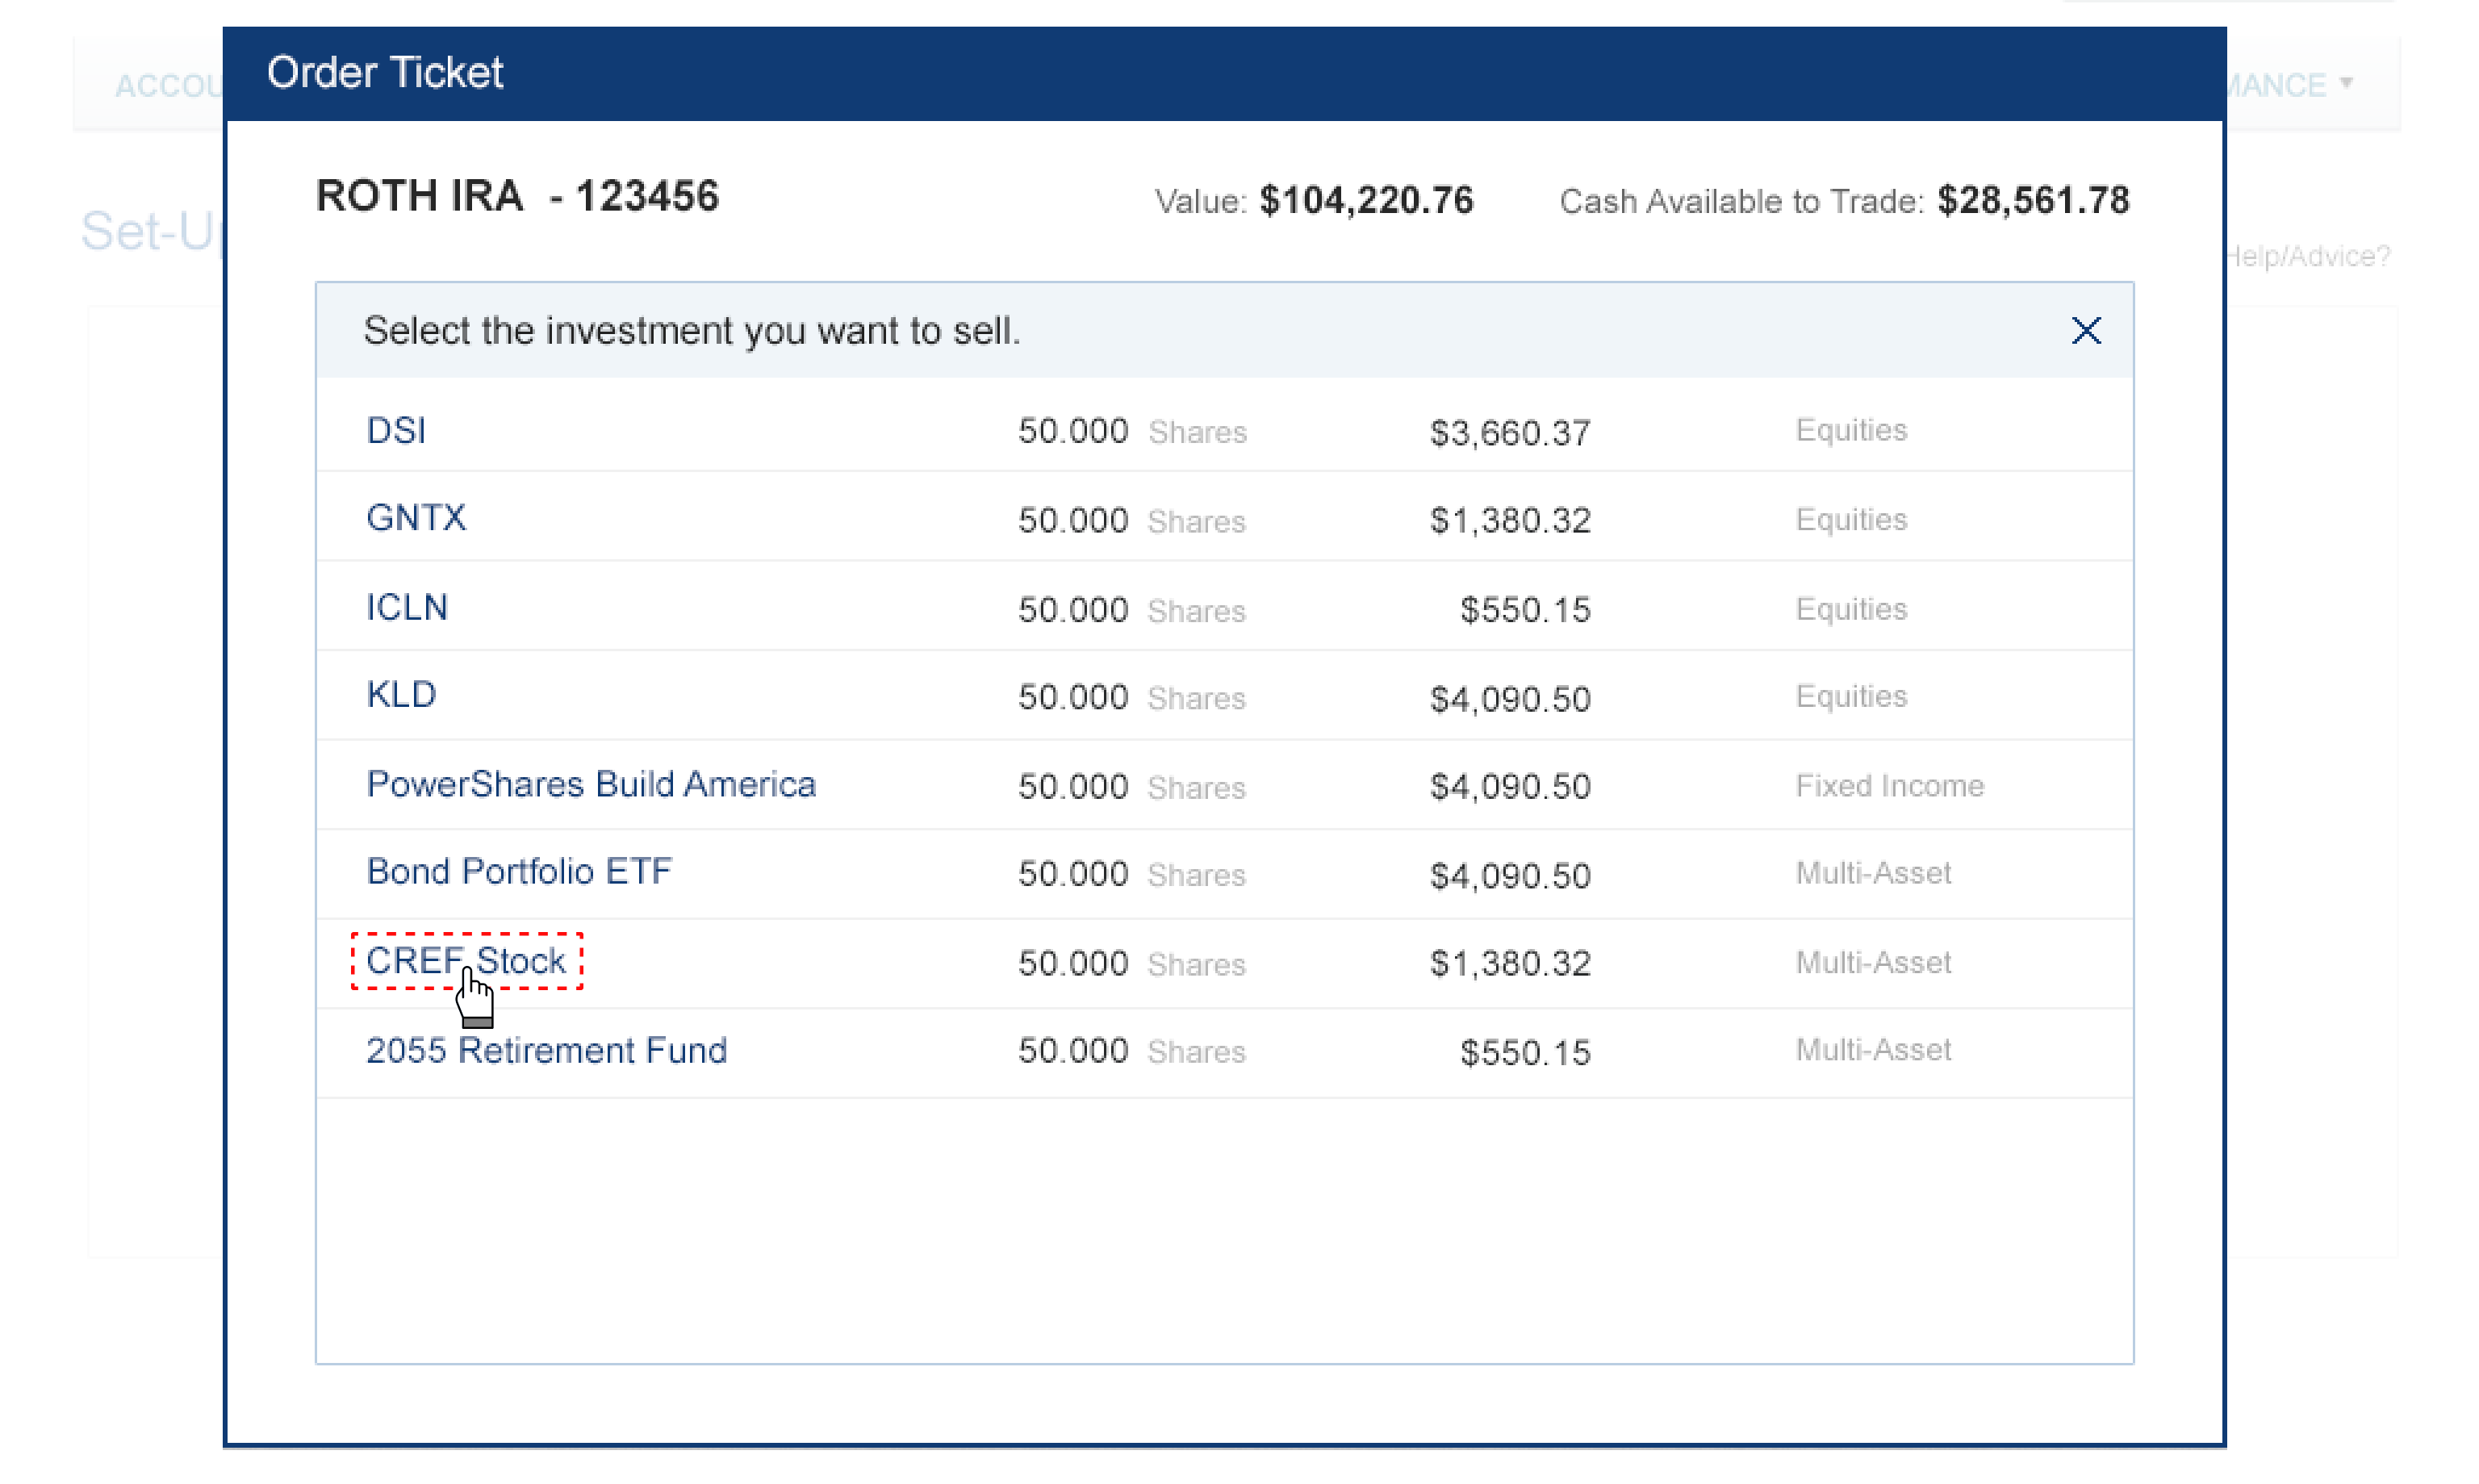
Task: Select the KLD holding
Action: coord(401,695)
